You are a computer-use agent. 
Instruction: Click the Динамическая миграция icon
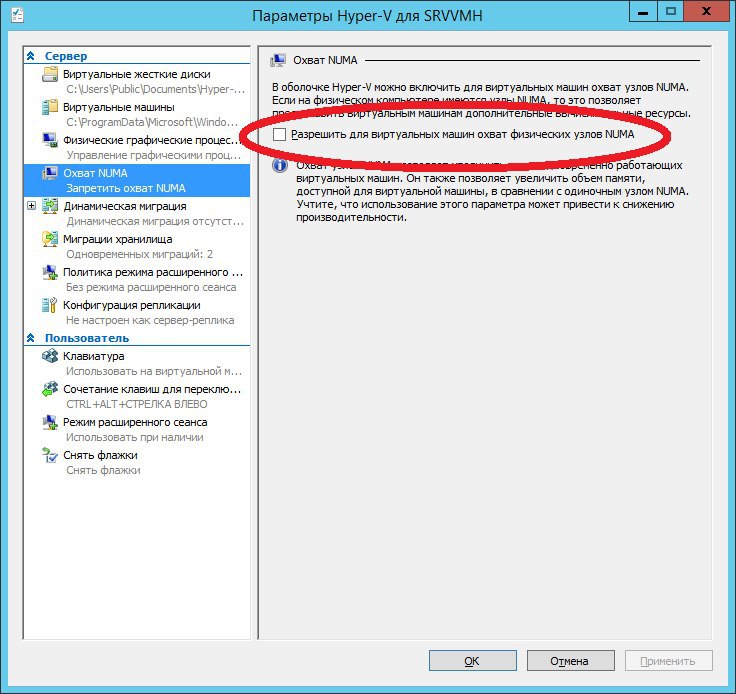tap(50, 206)
